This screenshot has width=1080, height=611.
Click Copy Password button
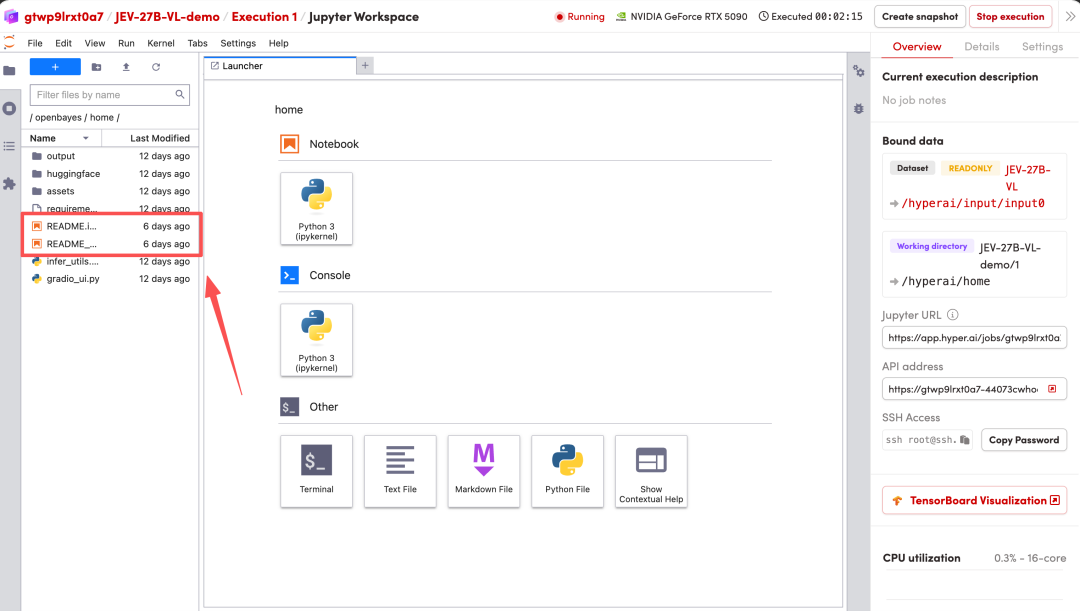coord(1024,439)
